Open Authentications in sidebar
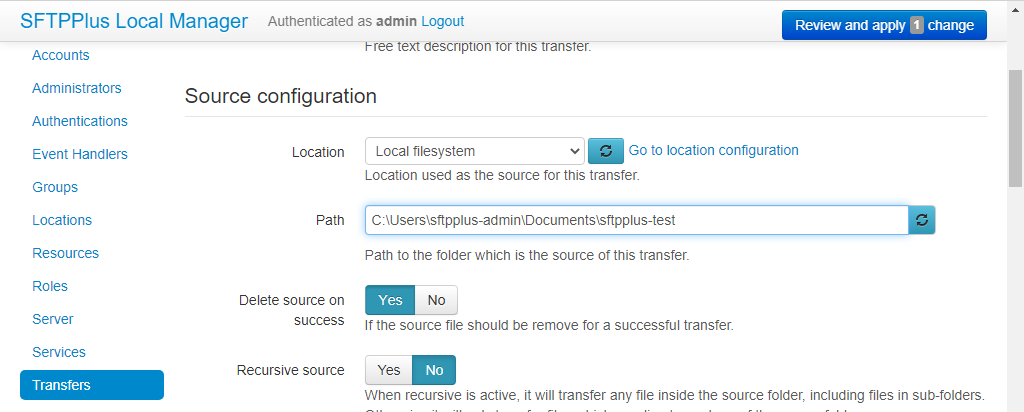The image size is (1024, 412). [80, 121]
